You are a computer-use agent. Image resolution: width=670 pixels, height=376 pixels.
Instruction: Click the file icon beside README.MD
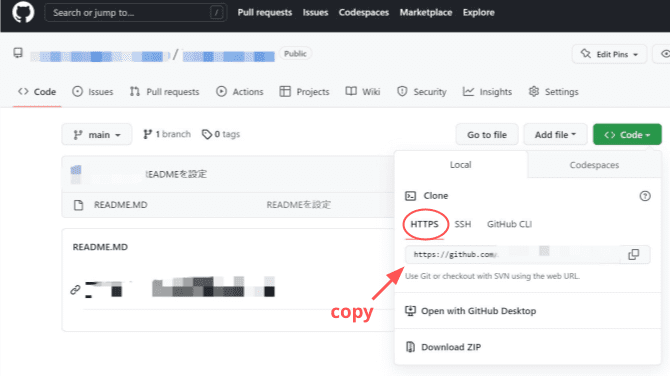tap(78, 205)
